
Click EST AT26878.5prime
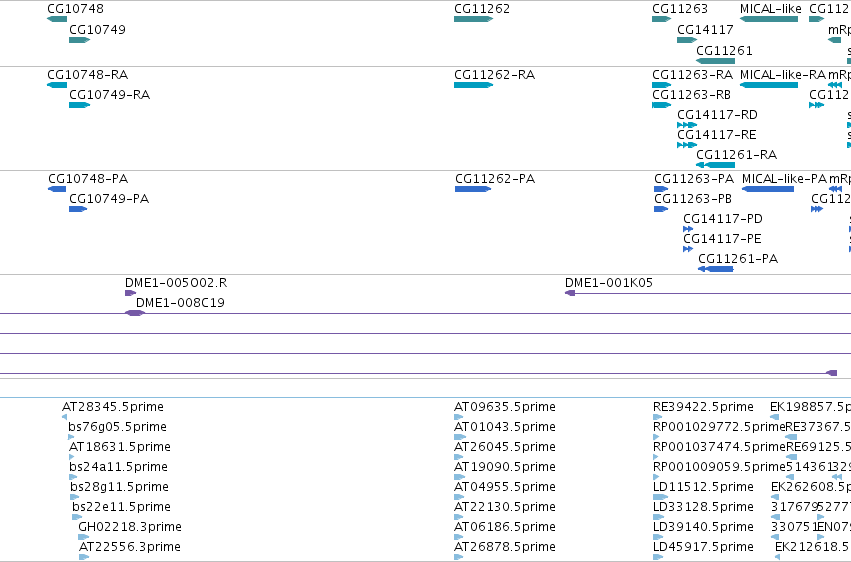click(x=459, y=557)
